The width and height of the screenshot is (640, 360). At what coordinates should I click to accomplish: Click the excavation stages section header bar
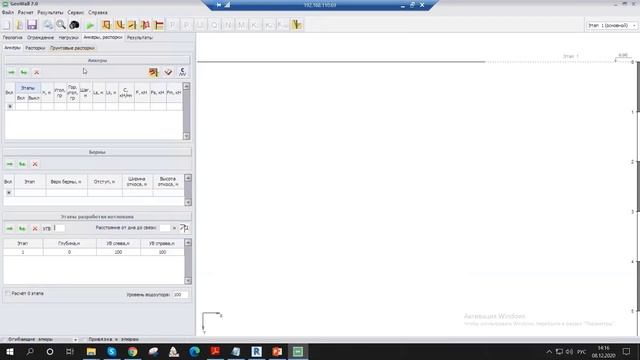(x=97, y=217)
